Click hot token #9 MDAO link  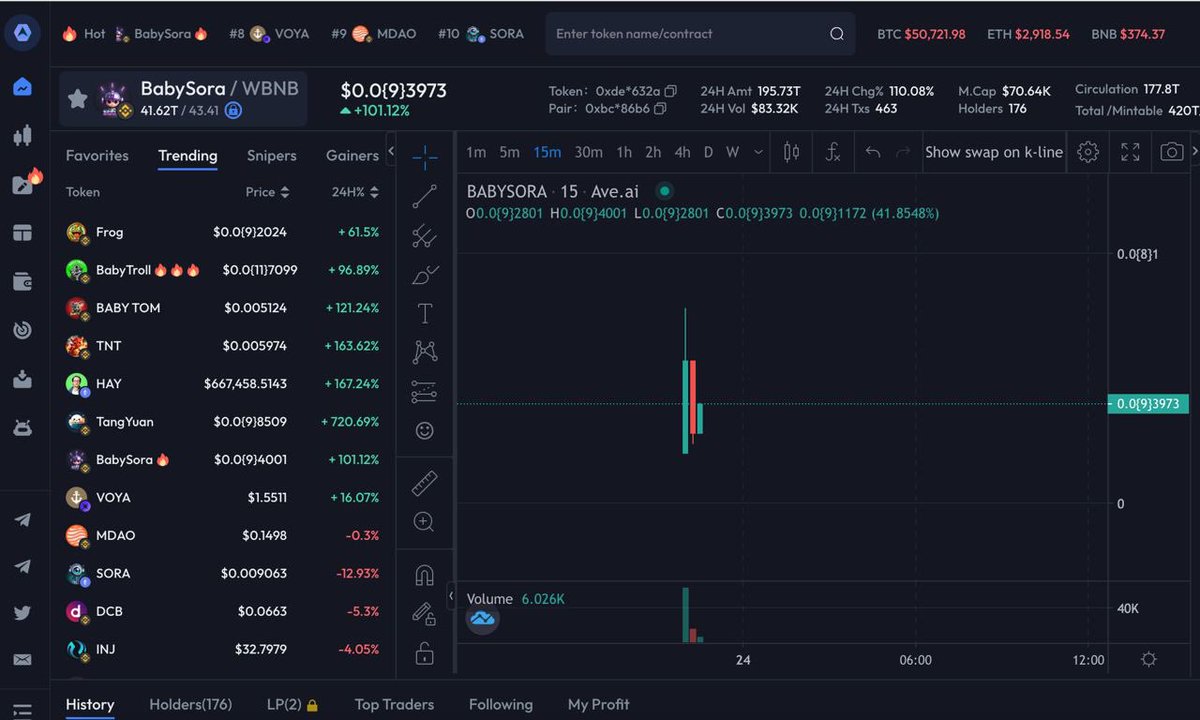[x=373, y=34]
